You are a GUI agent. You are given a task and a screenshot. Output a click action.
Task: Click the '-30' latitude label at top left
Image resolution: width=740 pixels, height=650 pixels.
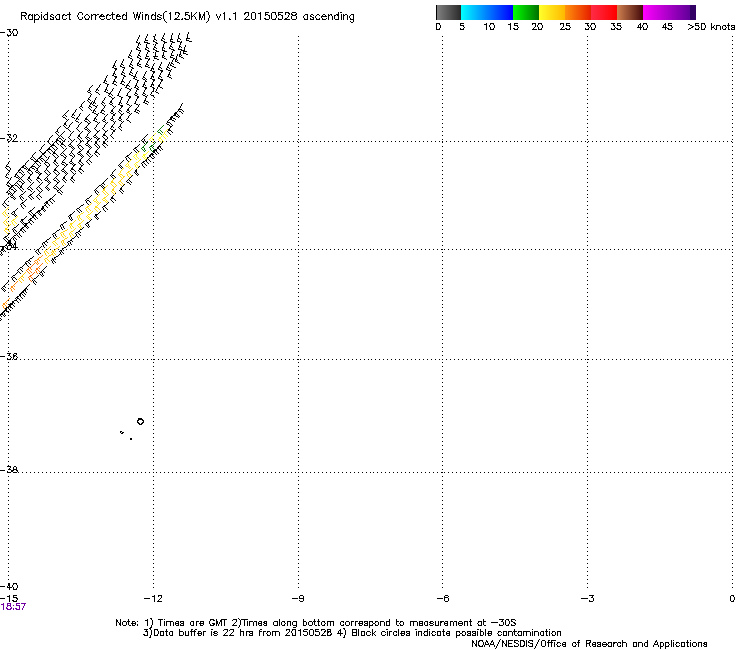tap(9, 33)
